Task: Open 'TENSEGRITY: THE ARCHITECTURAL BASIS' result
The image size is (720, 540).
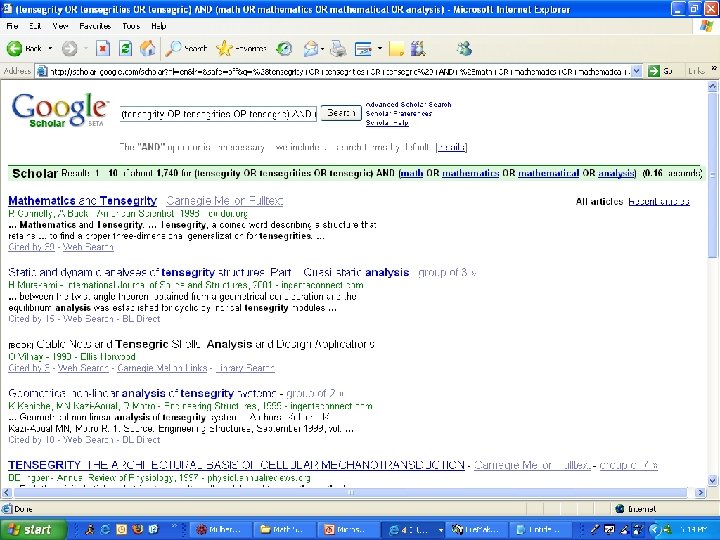Action: 236,465
